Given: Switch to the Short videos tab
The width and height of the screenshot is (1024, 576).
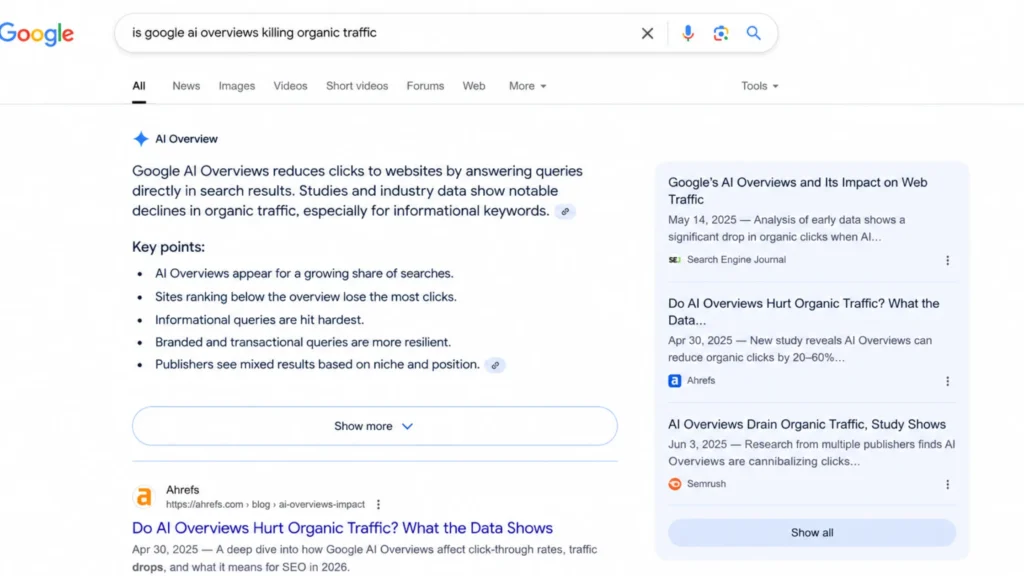Looking at the screenshot, I should pyautogui.click(x=357, y=86).
